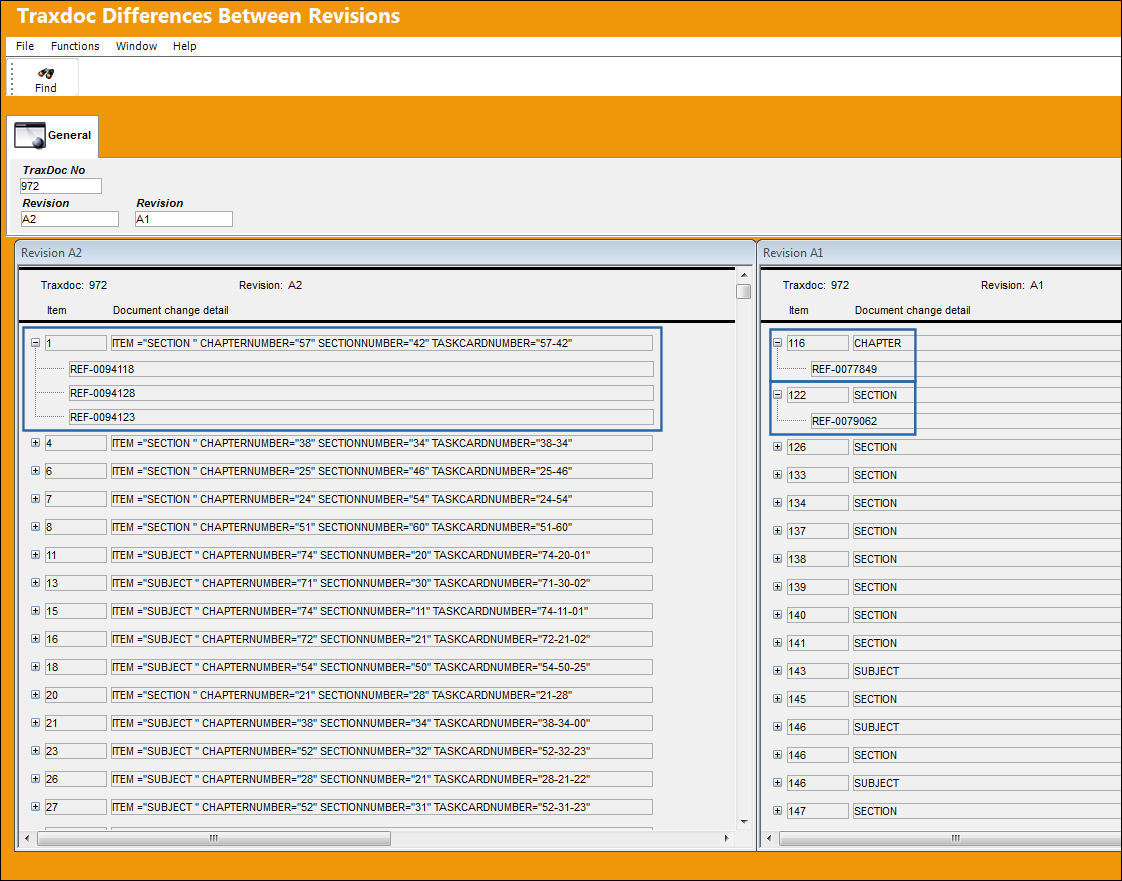Expand item 11 in Revision A2 panel
Image resolution: width=1122 pixels, height=881 pixels.
point(35,555)
